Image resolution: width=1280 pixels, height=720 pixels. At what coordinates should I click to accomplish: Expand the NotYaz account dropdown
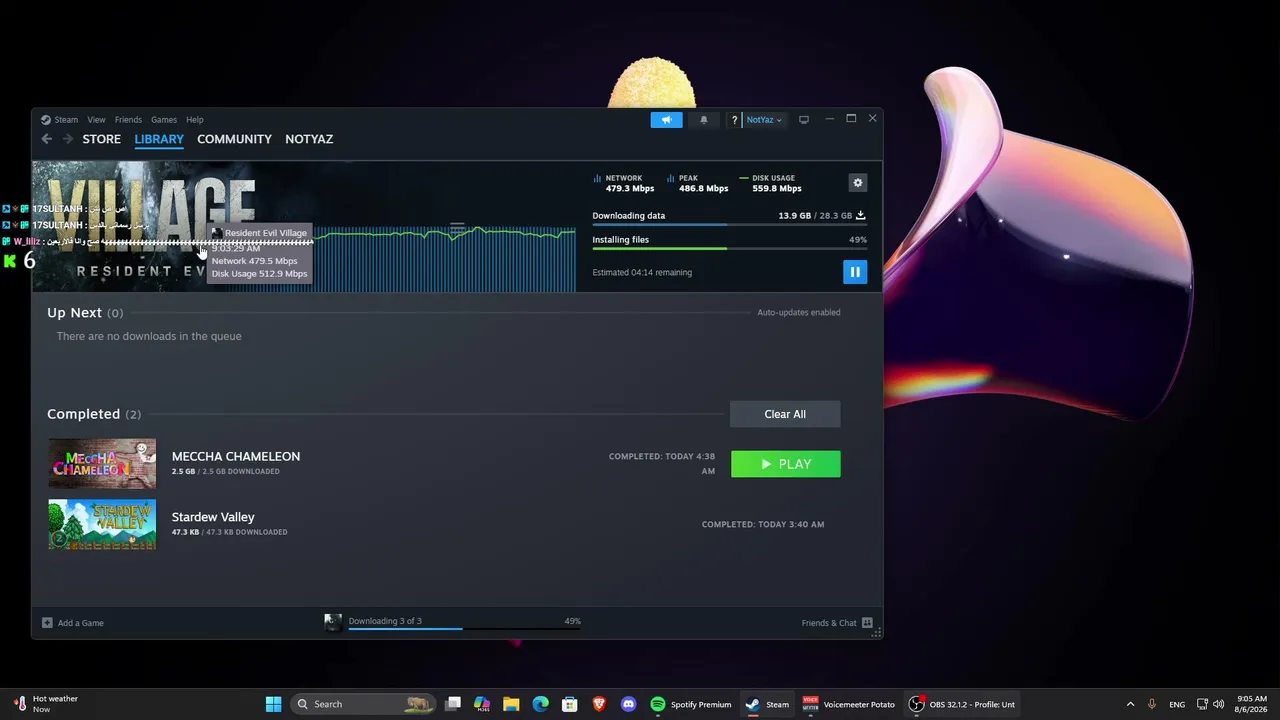point(764,120)
